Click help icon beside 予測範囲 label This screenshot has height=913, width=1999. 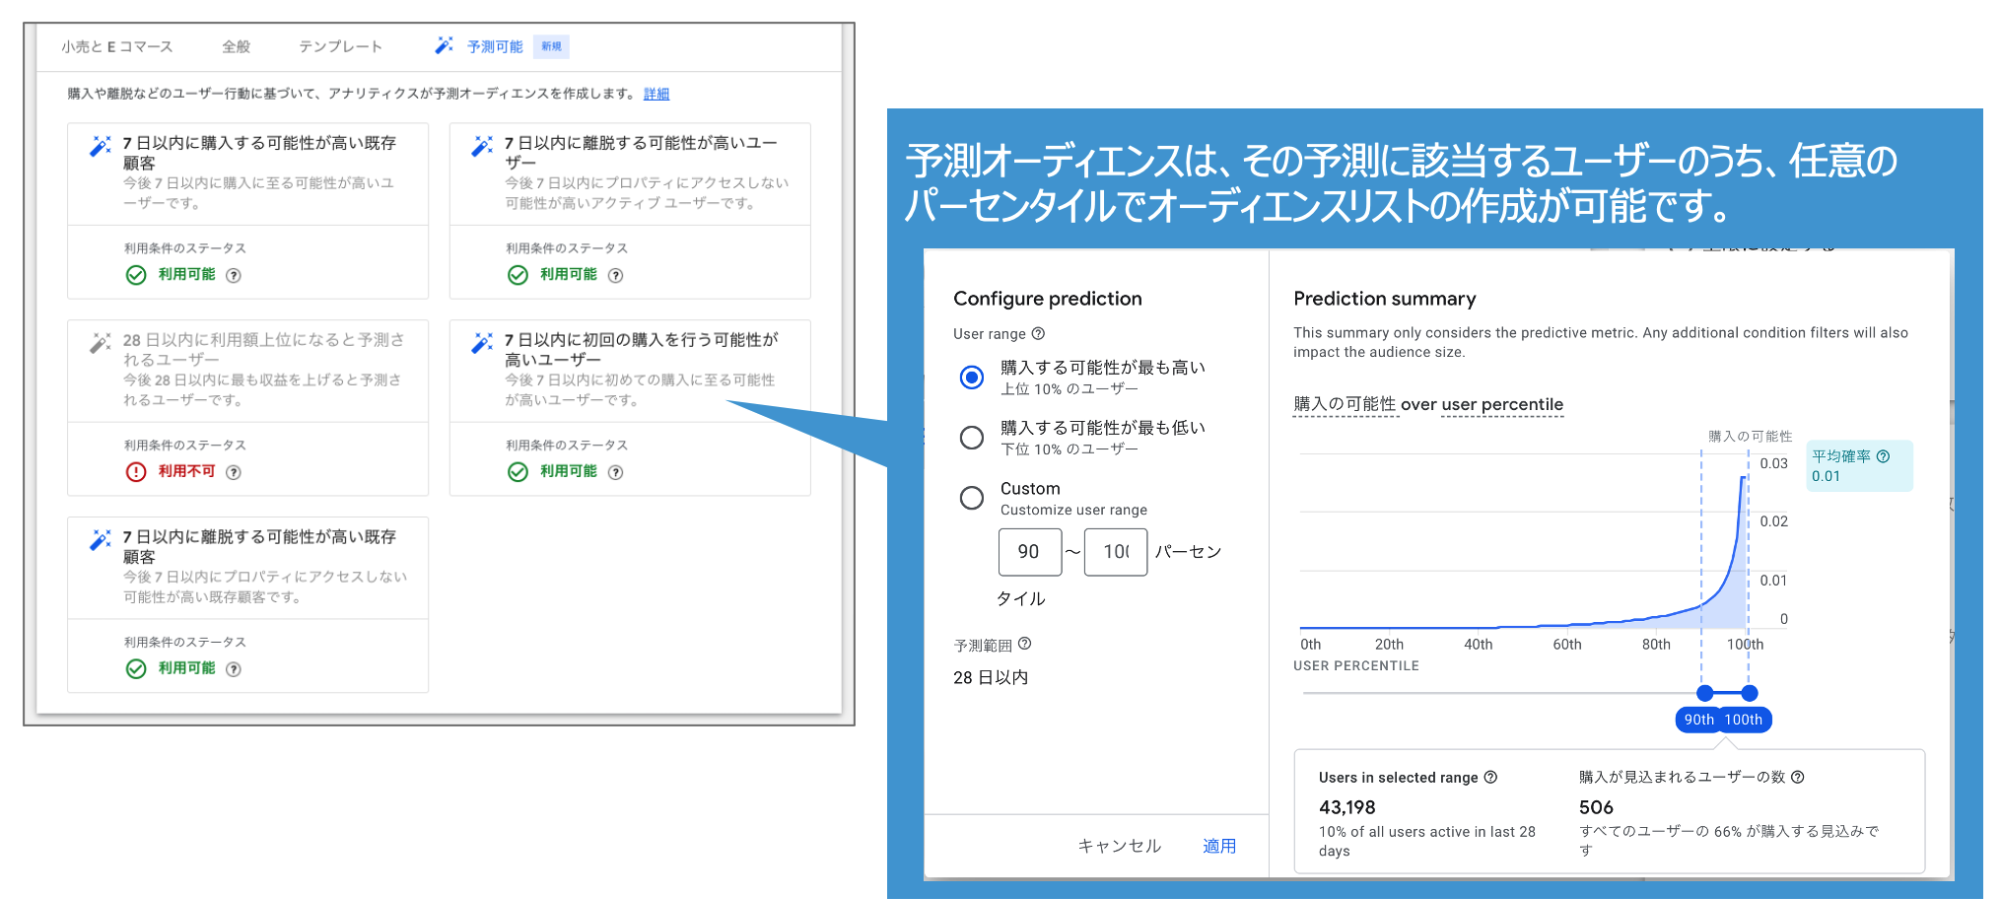(1024, 644)
